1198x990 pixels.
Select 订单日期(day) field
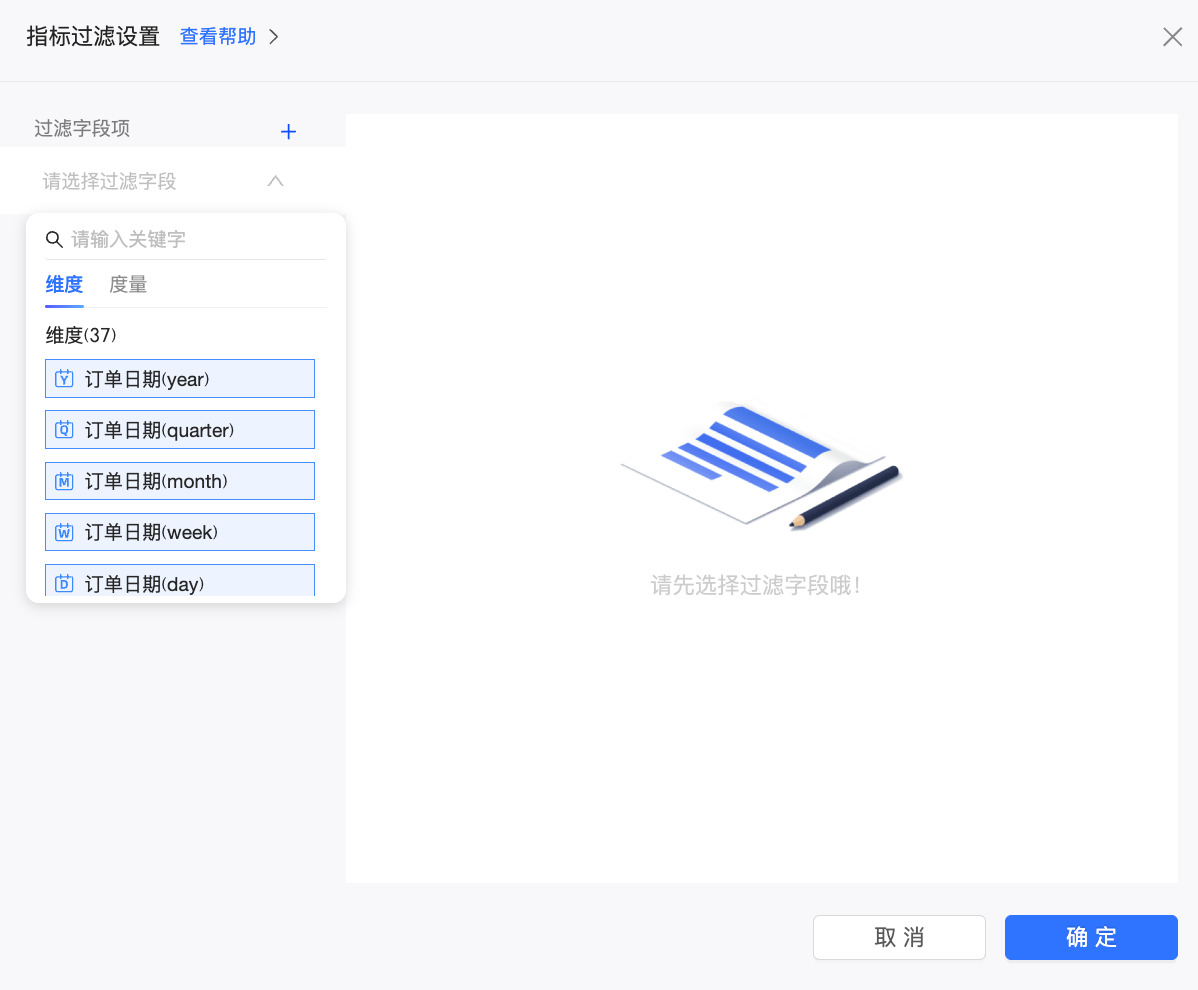point(180,581)
